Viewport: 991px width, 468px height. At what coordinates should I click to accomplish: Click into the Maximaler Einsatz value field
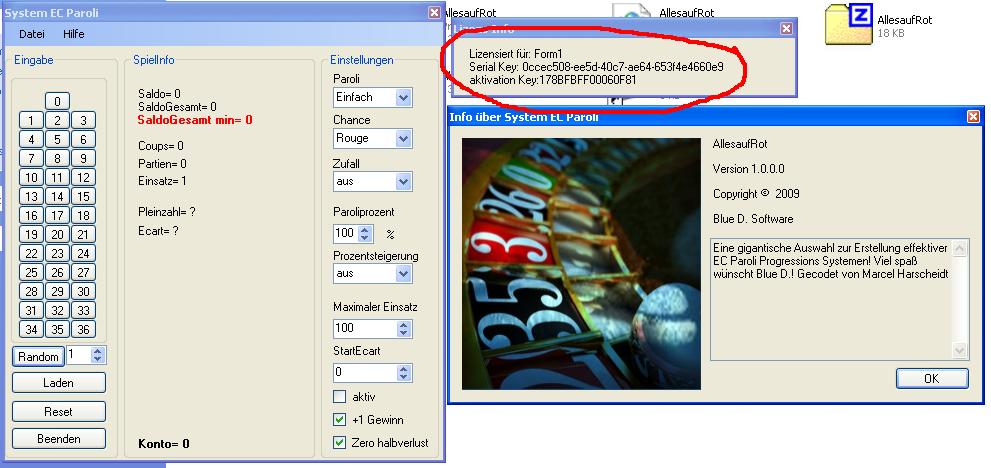pos(365,328)
